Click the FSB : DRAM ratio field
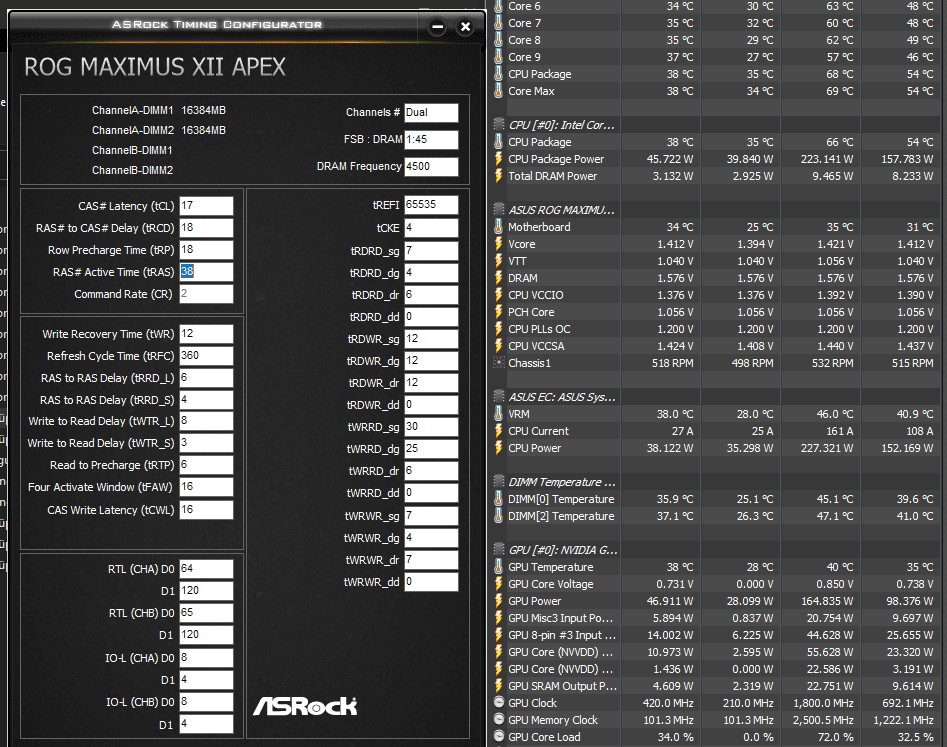 [x=431, y=139]
